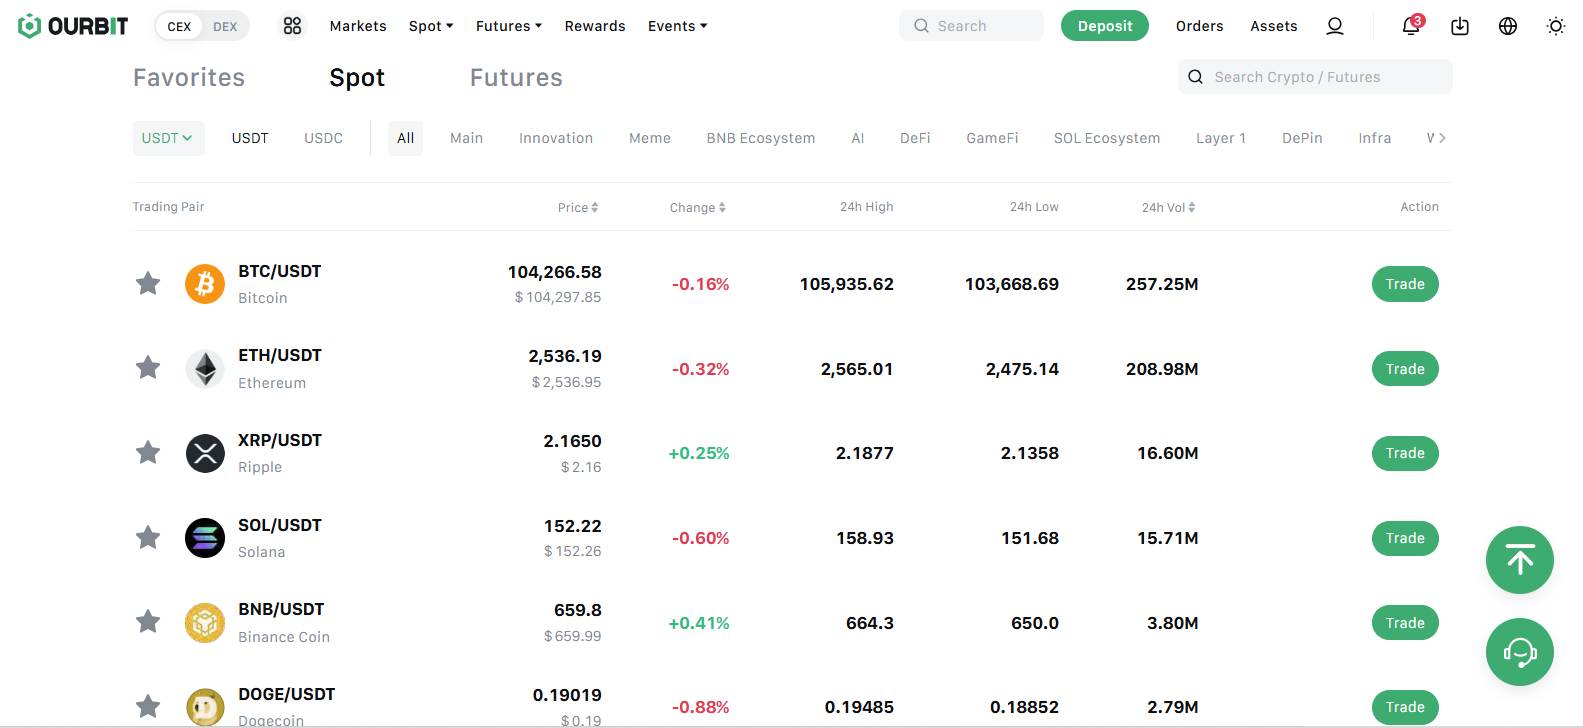Open the apps grid icon

(292, 26)
